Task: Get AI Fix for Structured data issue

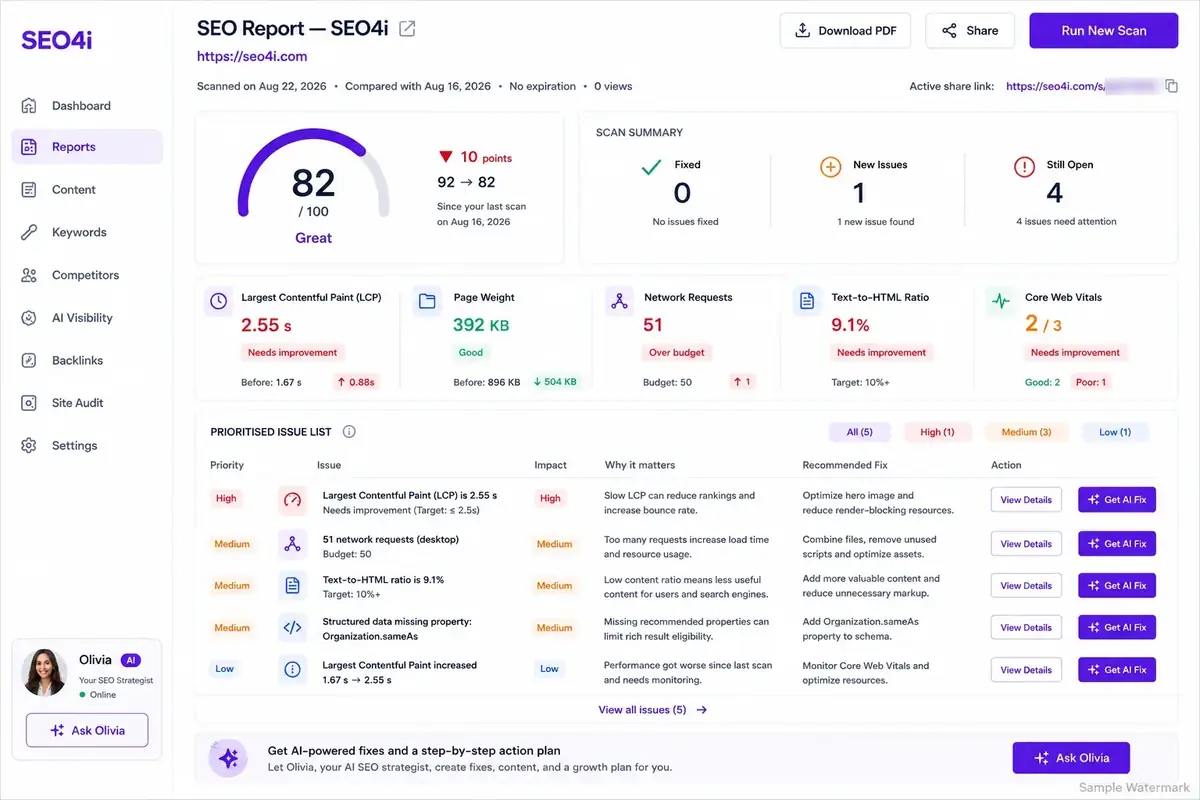Action: coord(1117,628)
